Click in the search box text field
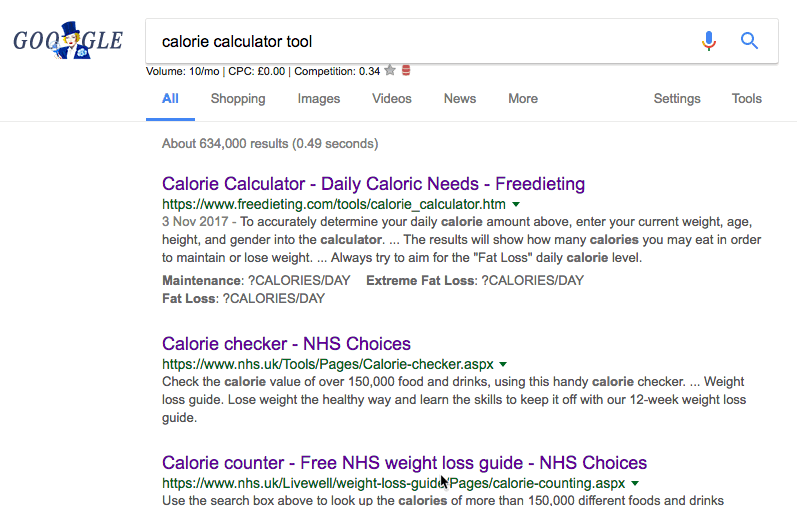This screenshot has height=506, width=797. tap(420, 42)
